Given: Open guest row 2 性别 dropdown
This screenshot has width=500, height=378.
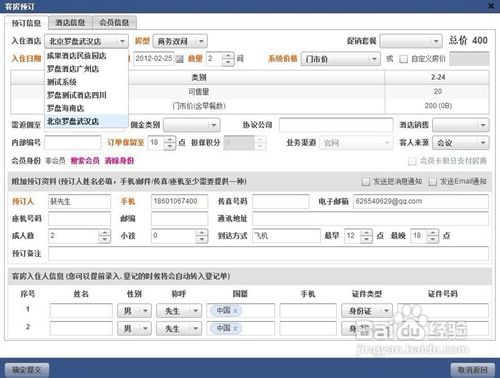Looking at the screenshot, I should (x=134, y=328).
